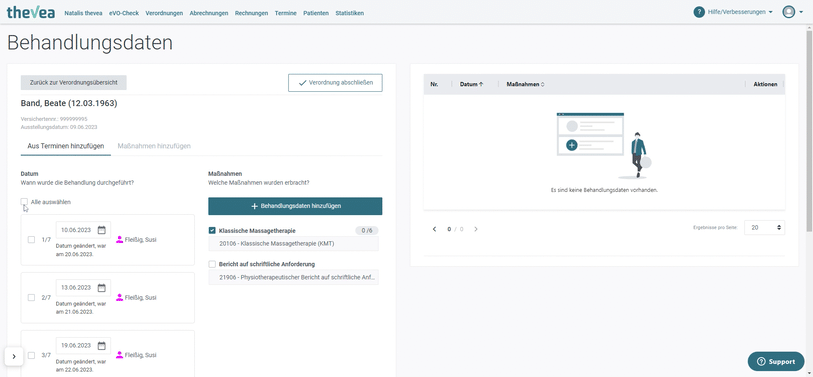Viewport: 813px width, 377px height.
Task: Click 20106 - Klassische Massagetherapie (KMT) field
Action: tap(293, 244)
